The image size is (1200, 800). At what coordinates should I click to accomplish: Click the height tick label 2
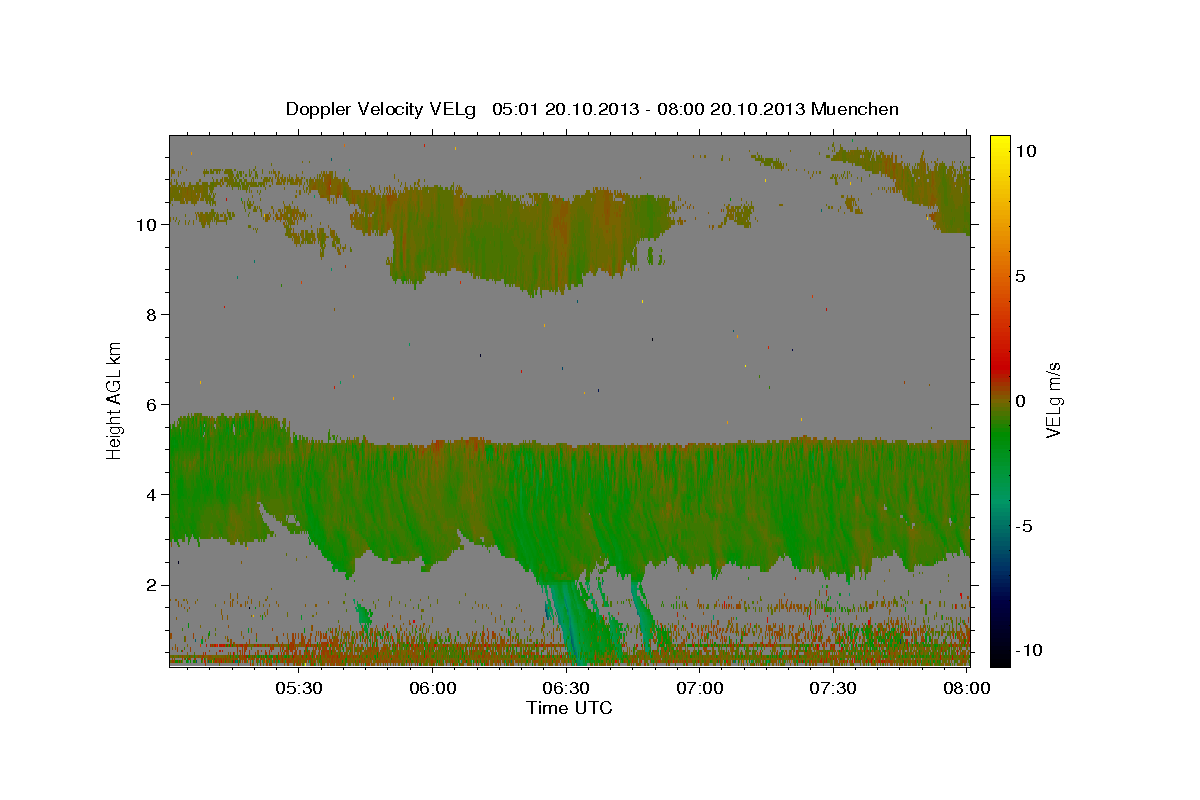[149, 585]
